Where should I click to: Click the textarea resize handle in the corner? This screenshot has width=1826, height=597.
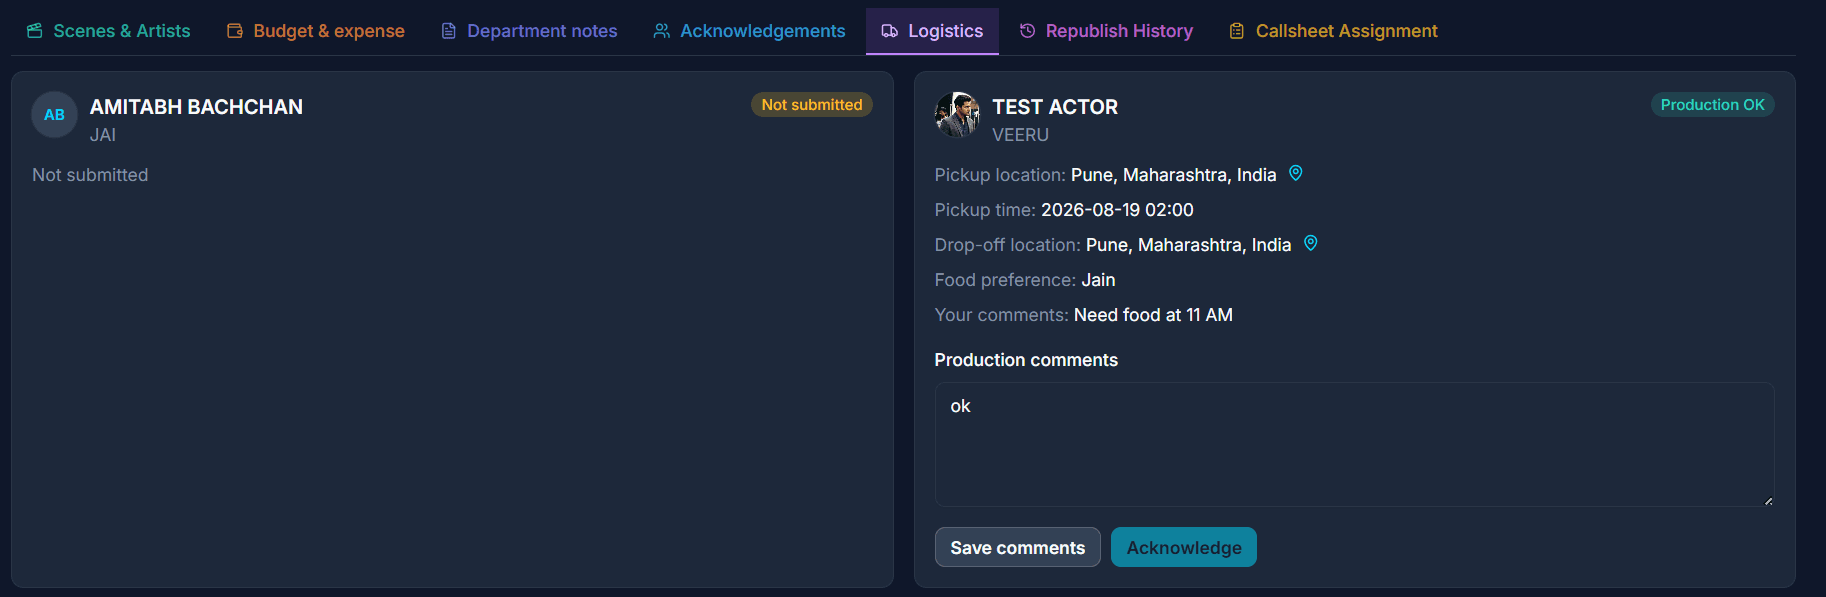pos(1768,500)
